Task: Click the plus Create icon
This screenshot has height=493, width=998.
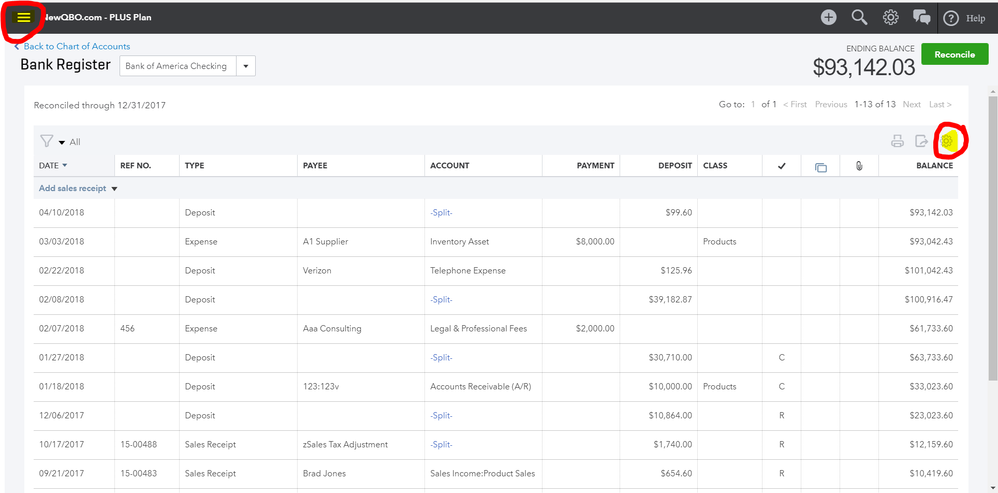Action: (x=828, y=17)
